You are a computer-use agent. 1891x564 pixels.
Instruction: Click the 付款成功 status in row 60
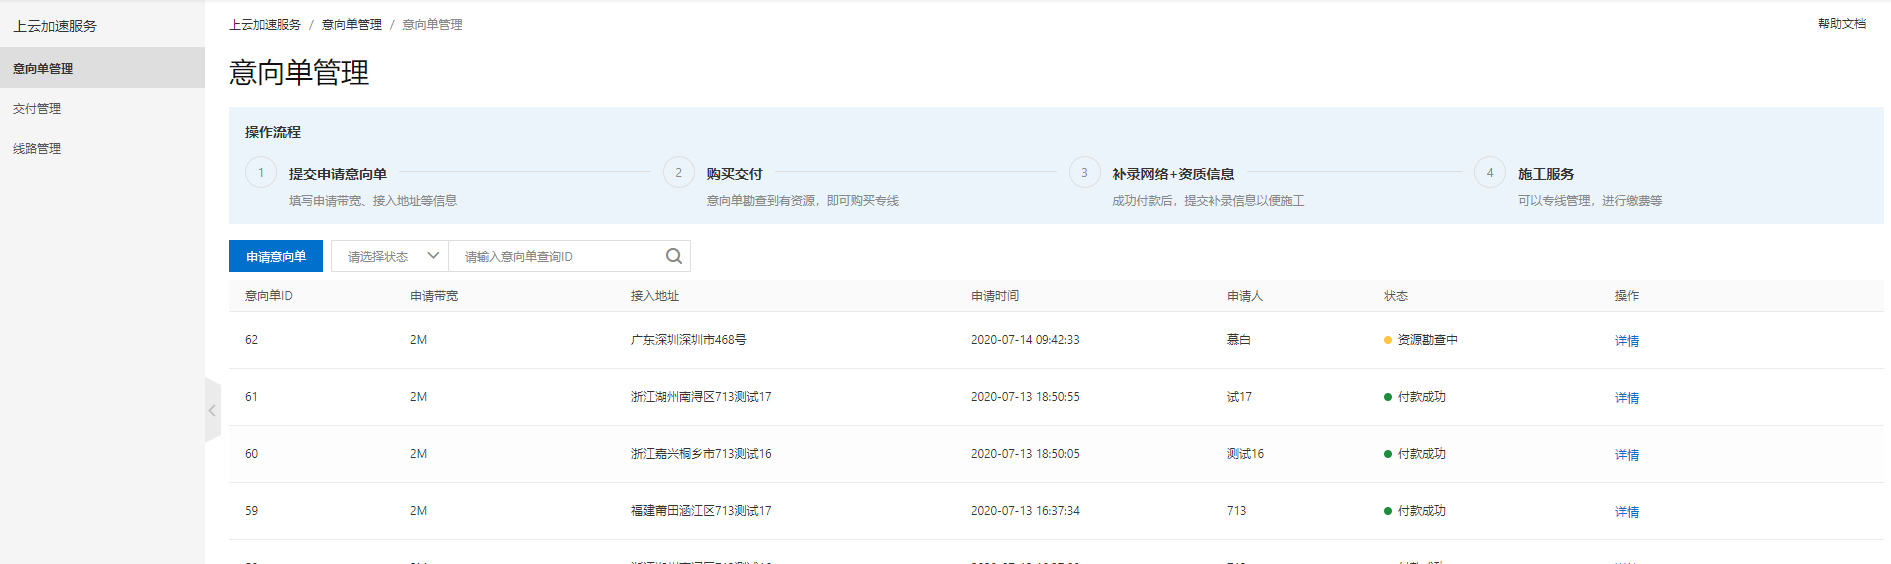pyautogui.click(x=1415, y=454)
